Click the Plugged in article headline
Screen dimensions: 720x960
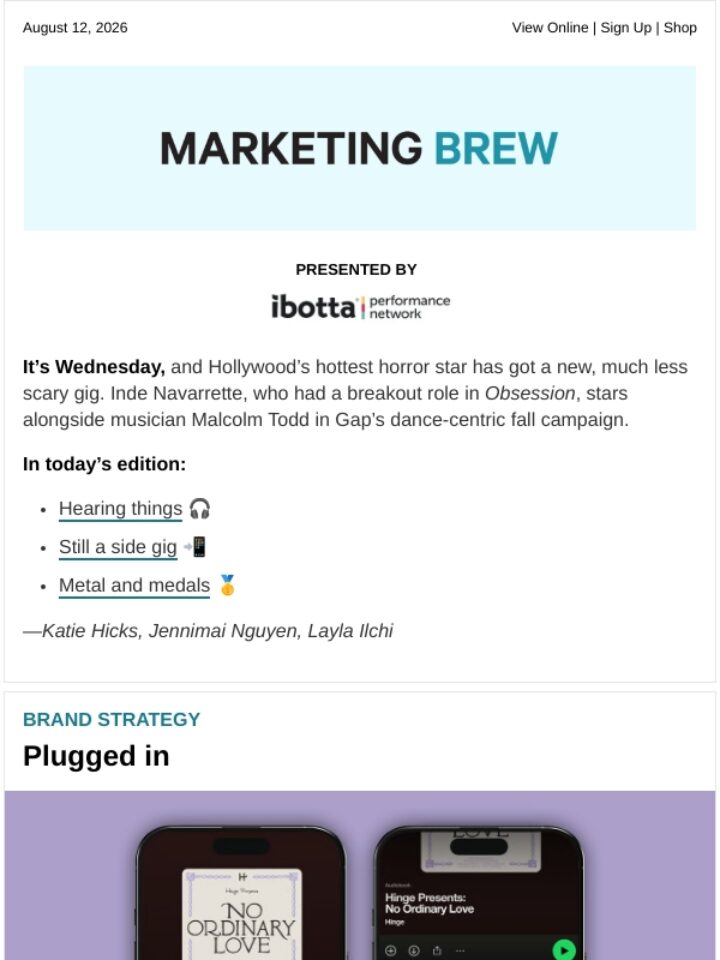point(96,756)
